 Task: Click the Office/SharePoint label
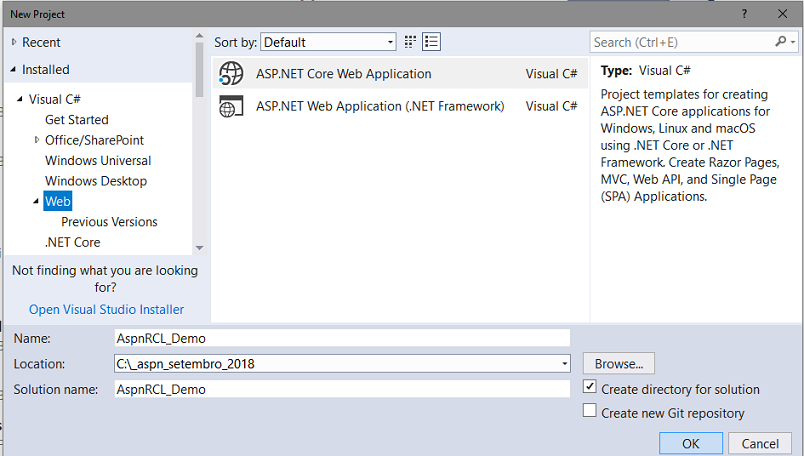pos(94,140)
